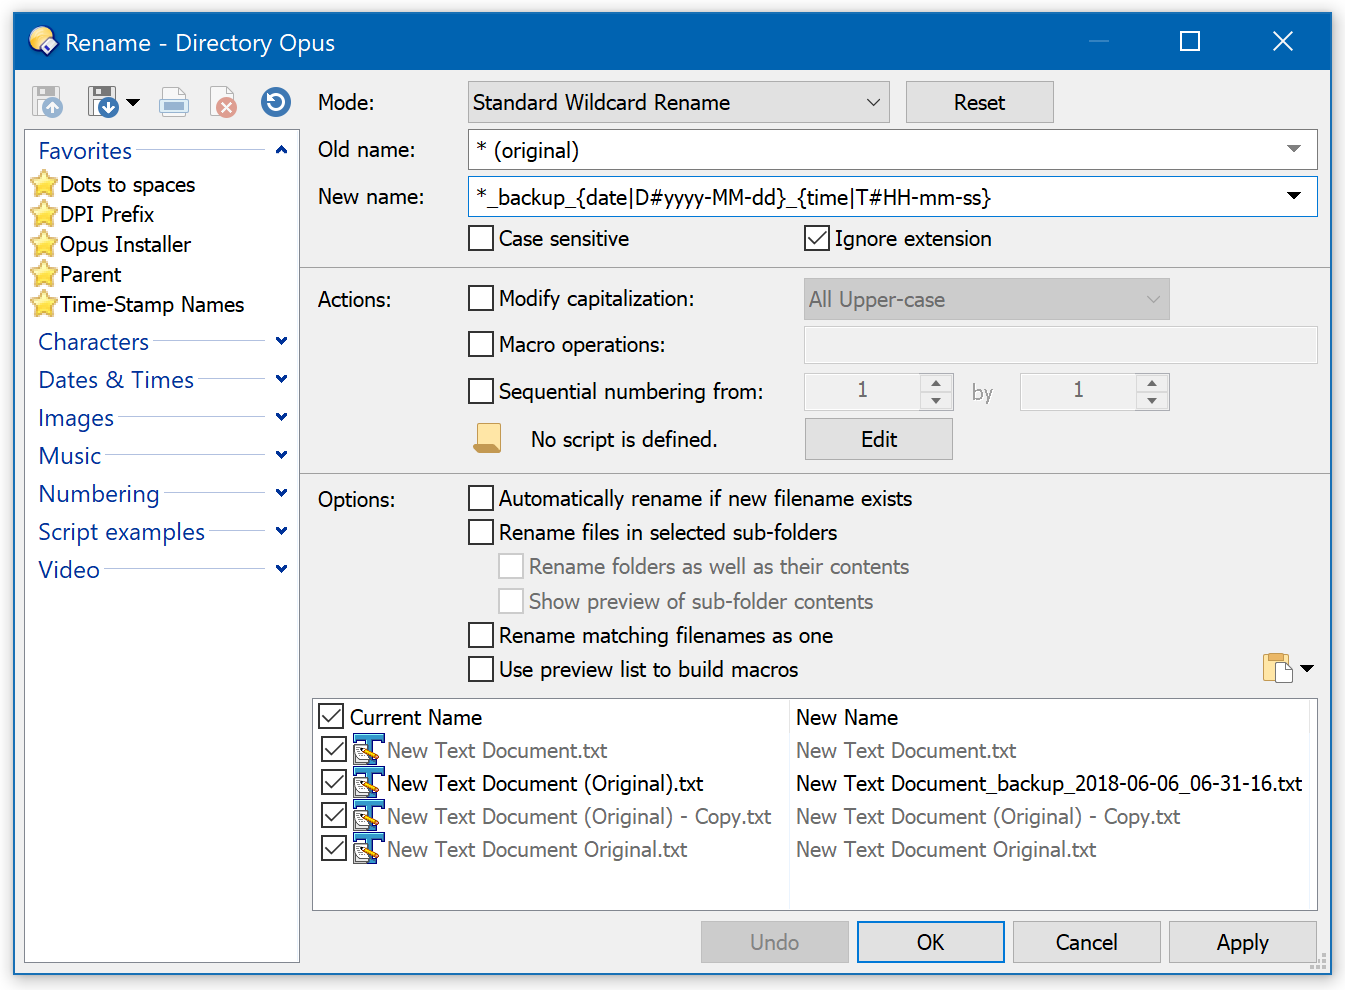Click the save preset icon with down arrow

(103, 102)
